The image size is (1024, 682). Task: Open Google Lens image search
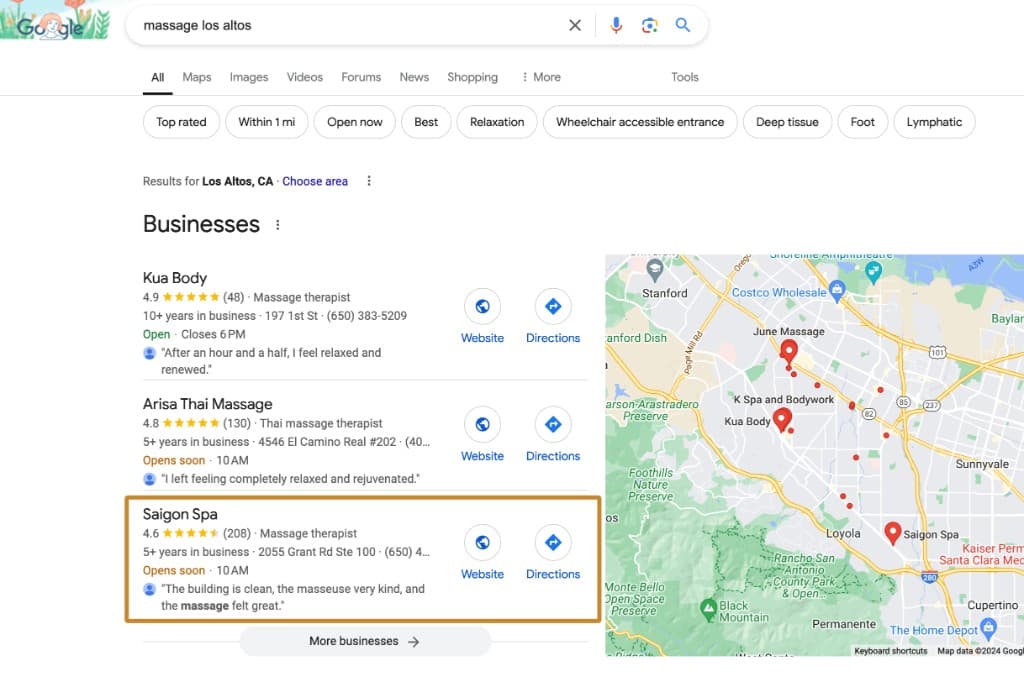point(649,25)
